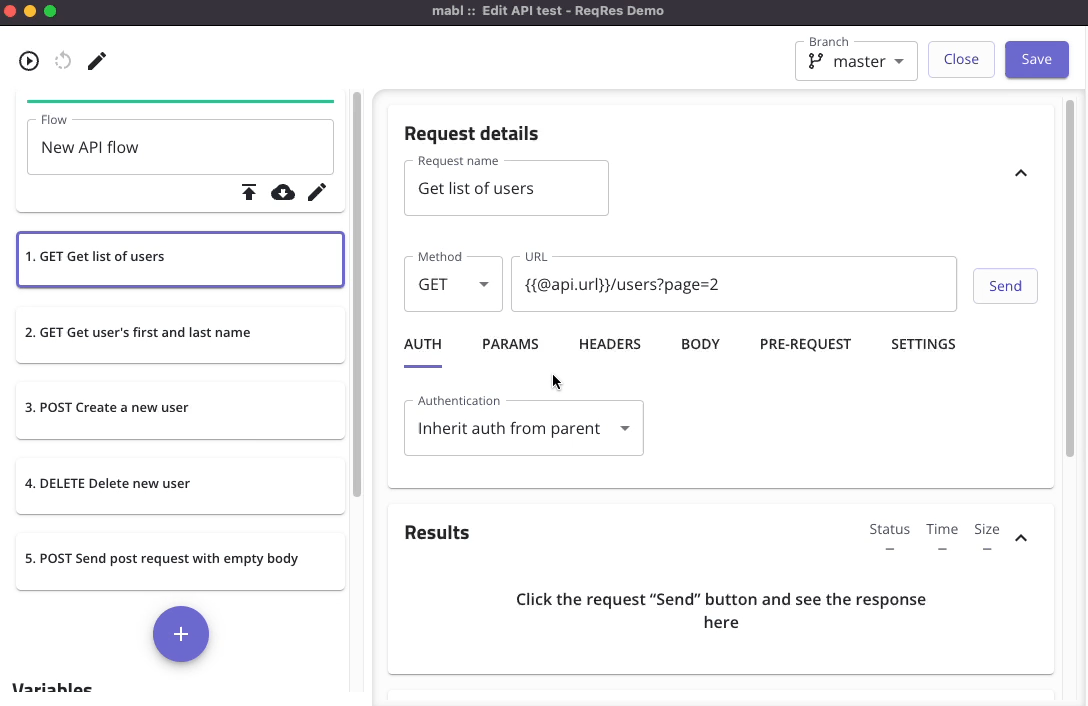Screen dimensions: 1088x706
Task: Click the Request name input field
Action: (507, 188)
